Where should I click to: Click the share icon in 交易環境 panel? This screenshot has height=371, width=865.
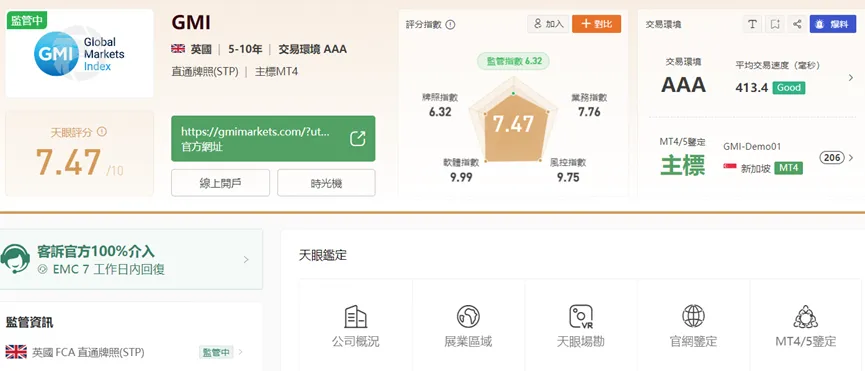coord(797,24)
